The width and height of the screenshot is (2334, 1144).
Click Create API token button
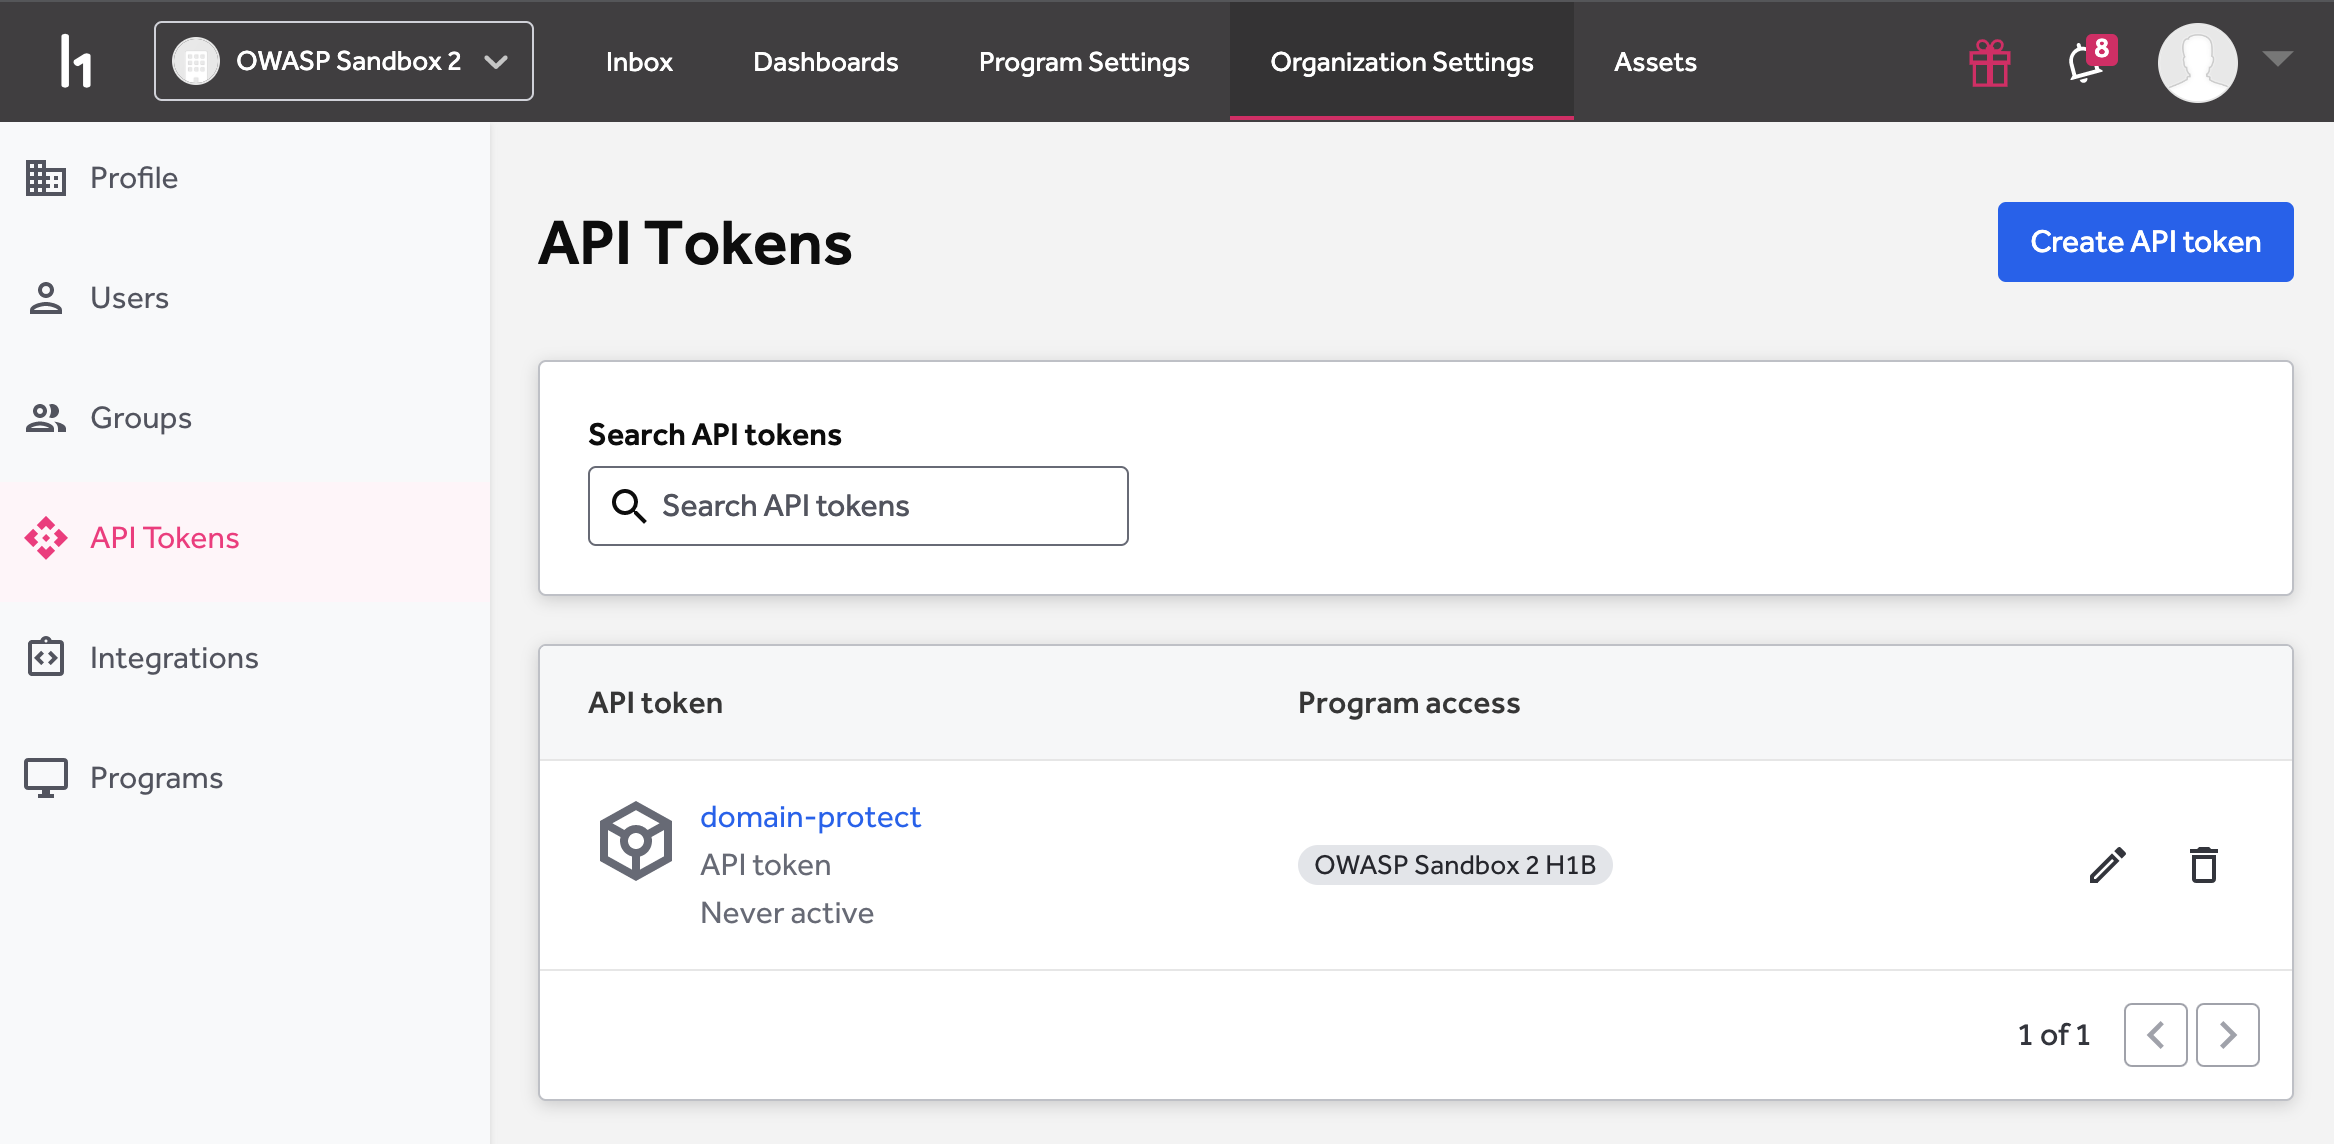[2145, 242]
